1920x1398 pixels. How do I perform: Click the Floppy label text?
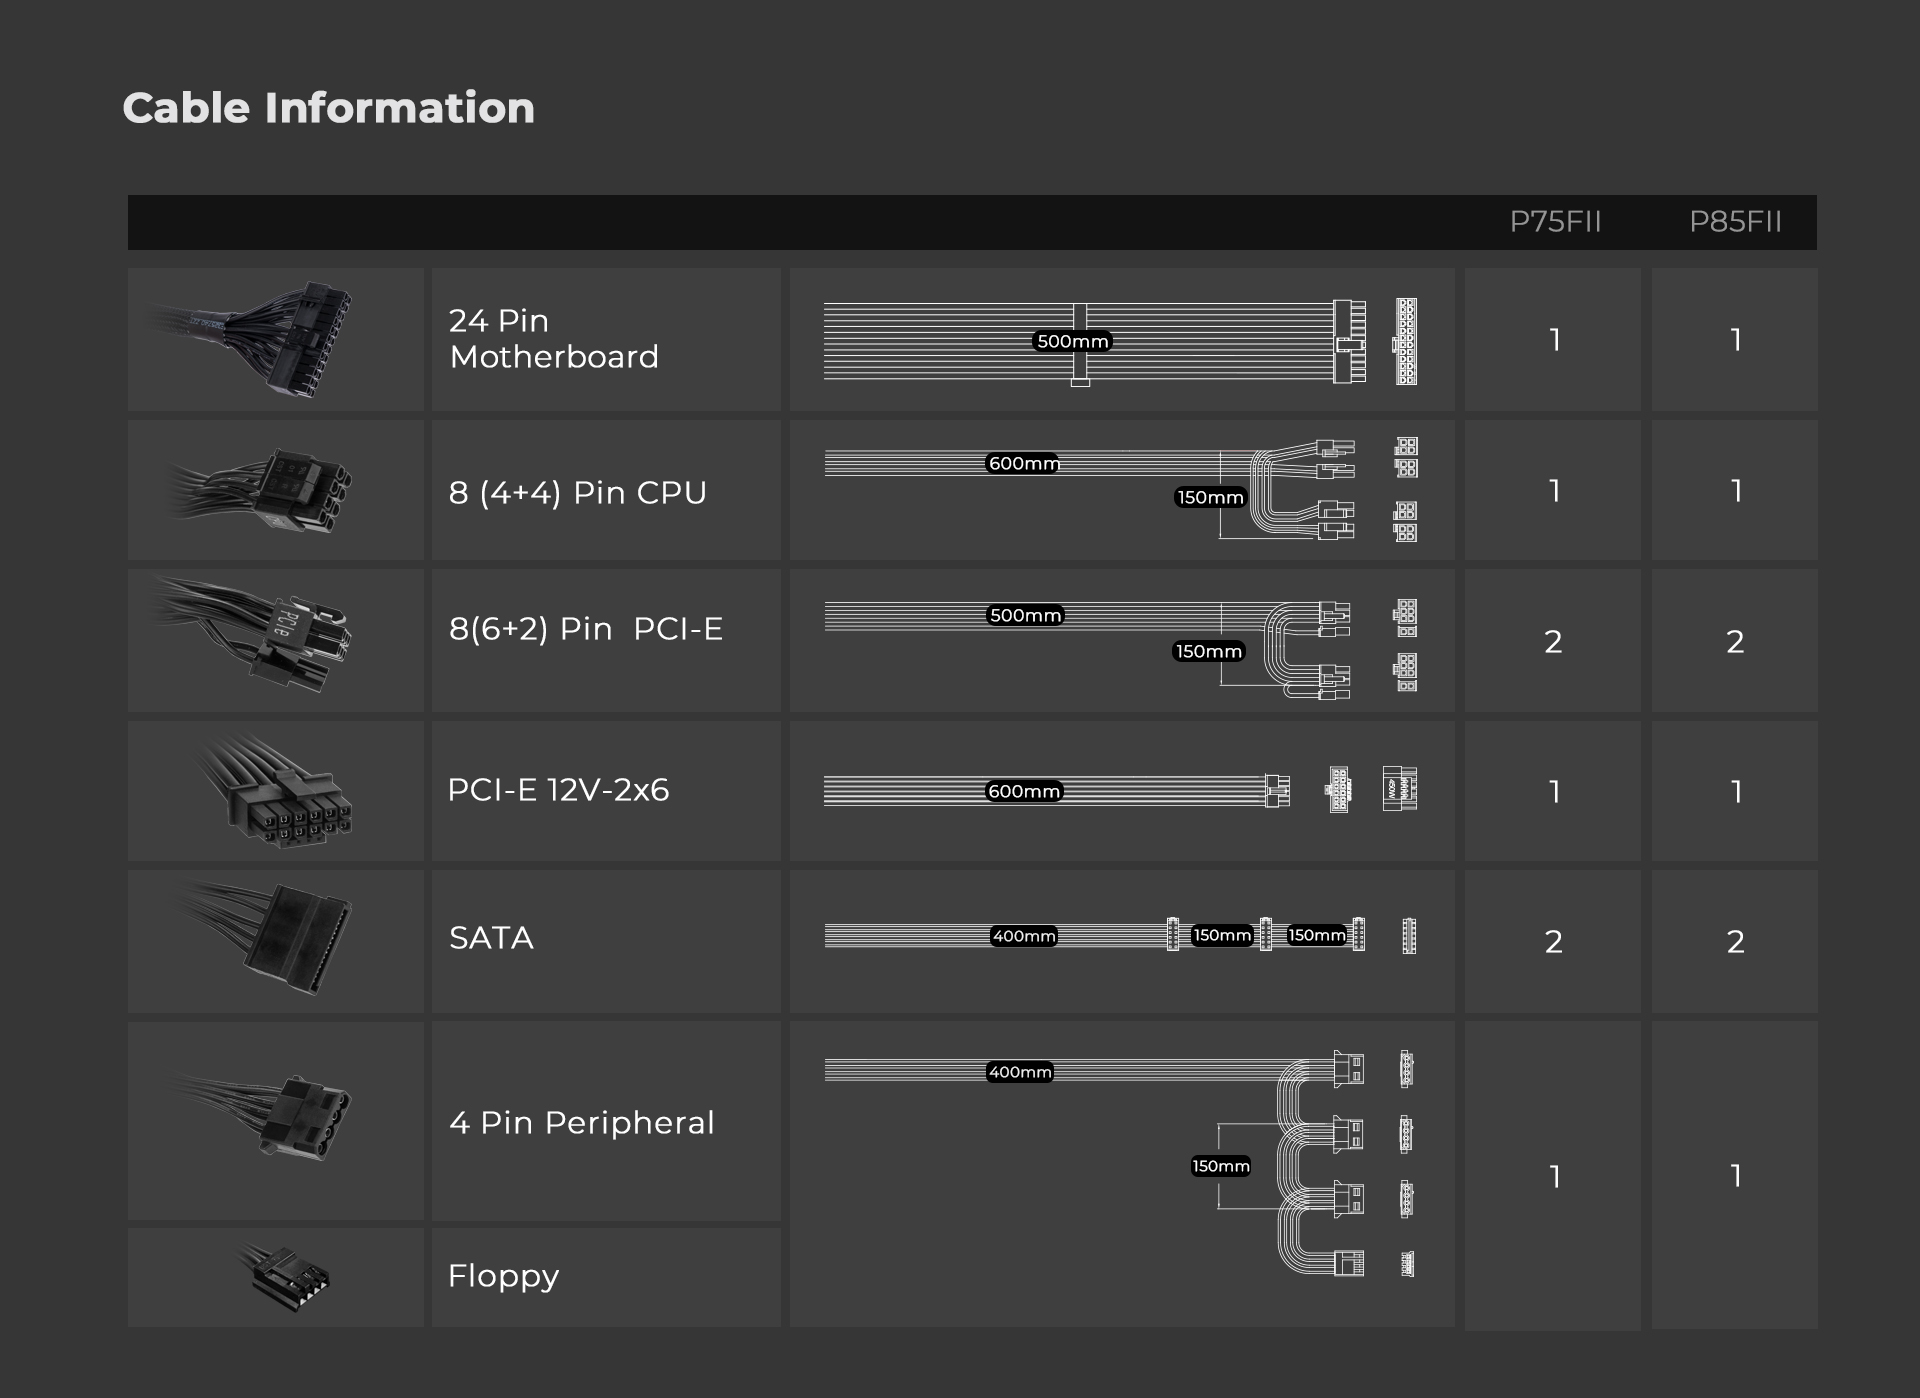[503, 1276]
